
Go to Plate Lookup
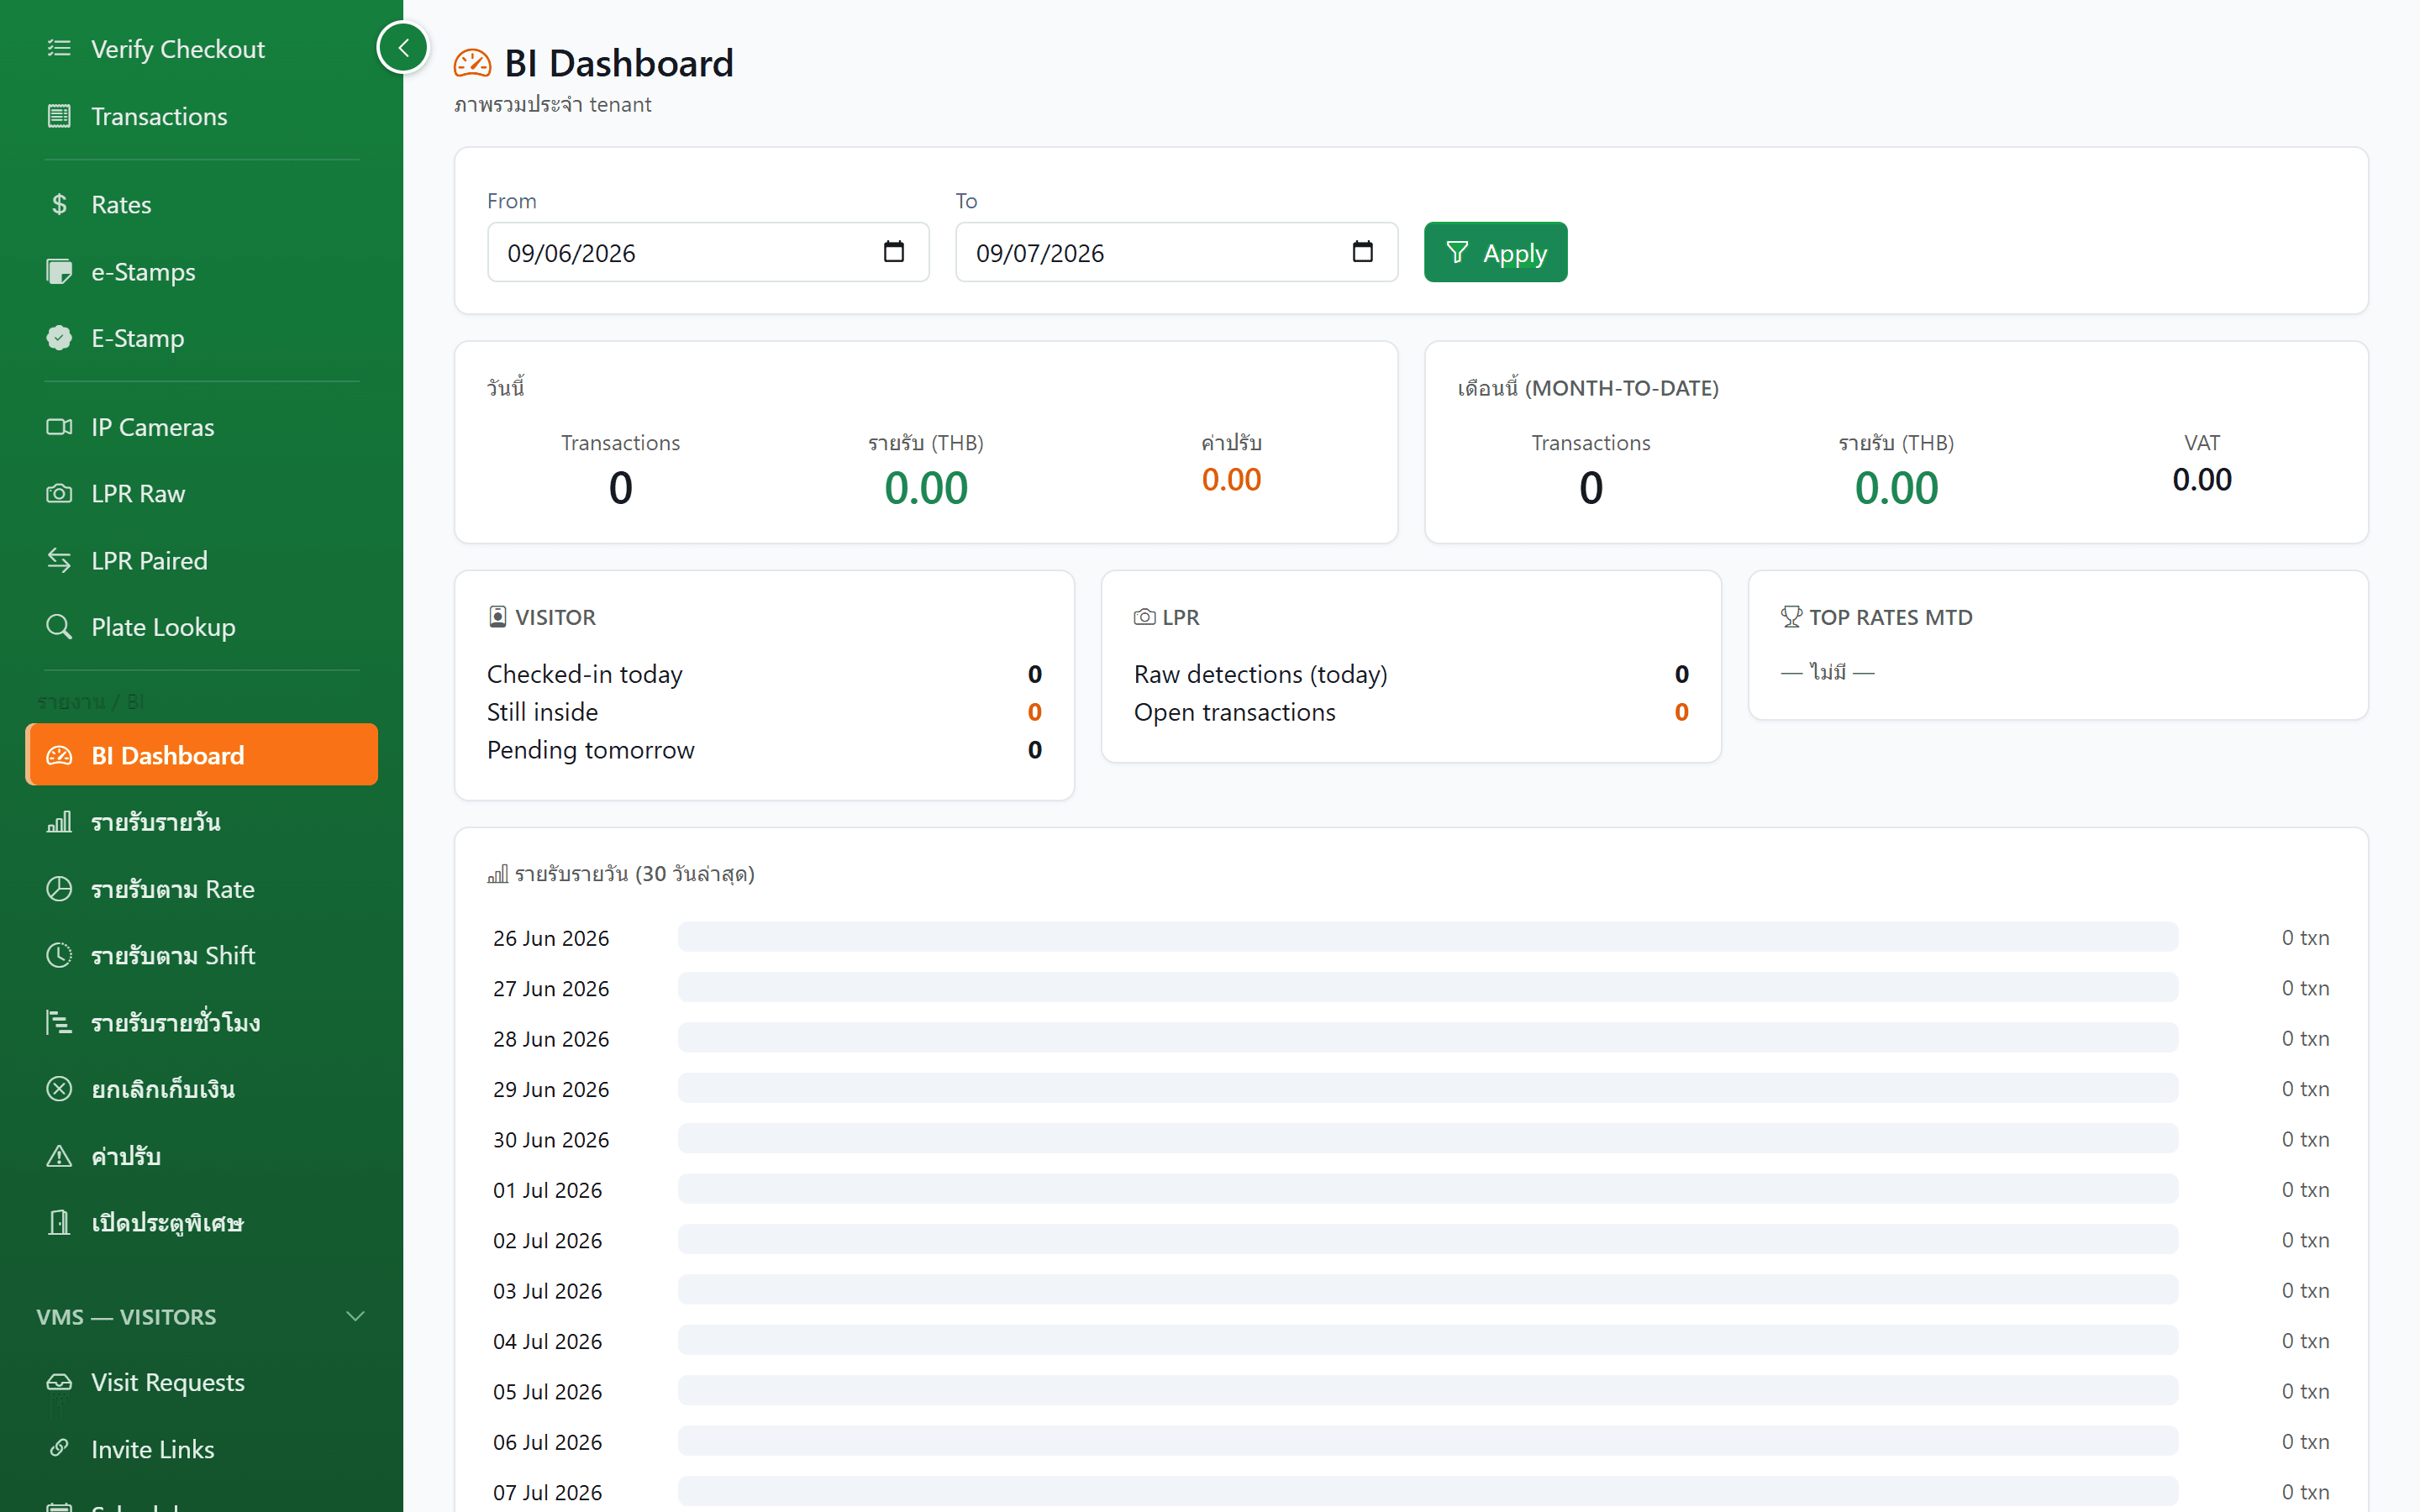pos(202,627)
